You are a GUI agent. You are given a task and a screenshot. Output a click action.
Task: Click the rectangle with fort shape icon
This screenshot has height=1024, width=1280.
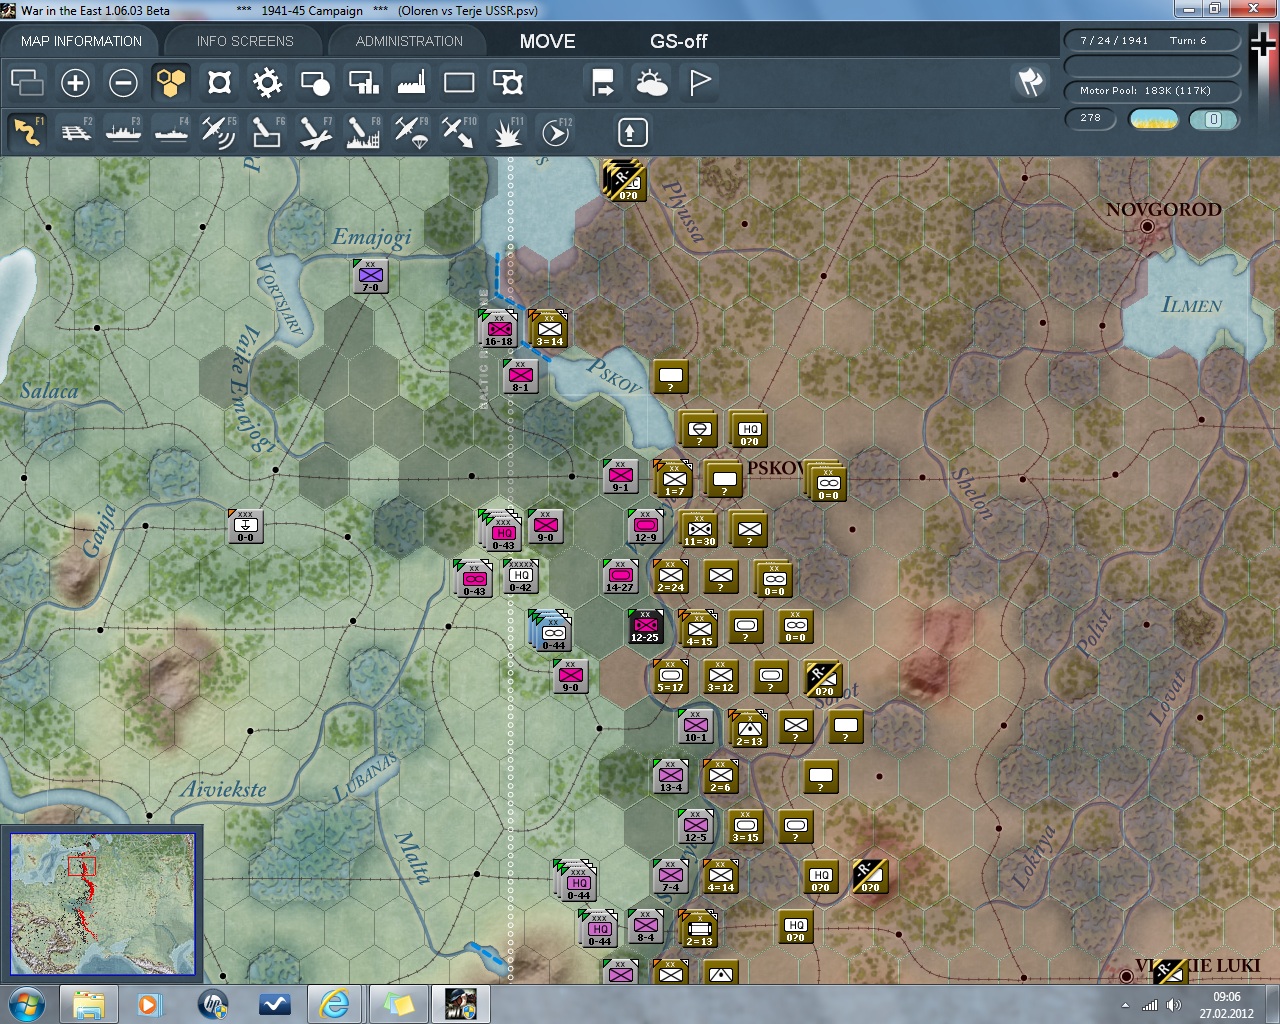coord(508,82)
